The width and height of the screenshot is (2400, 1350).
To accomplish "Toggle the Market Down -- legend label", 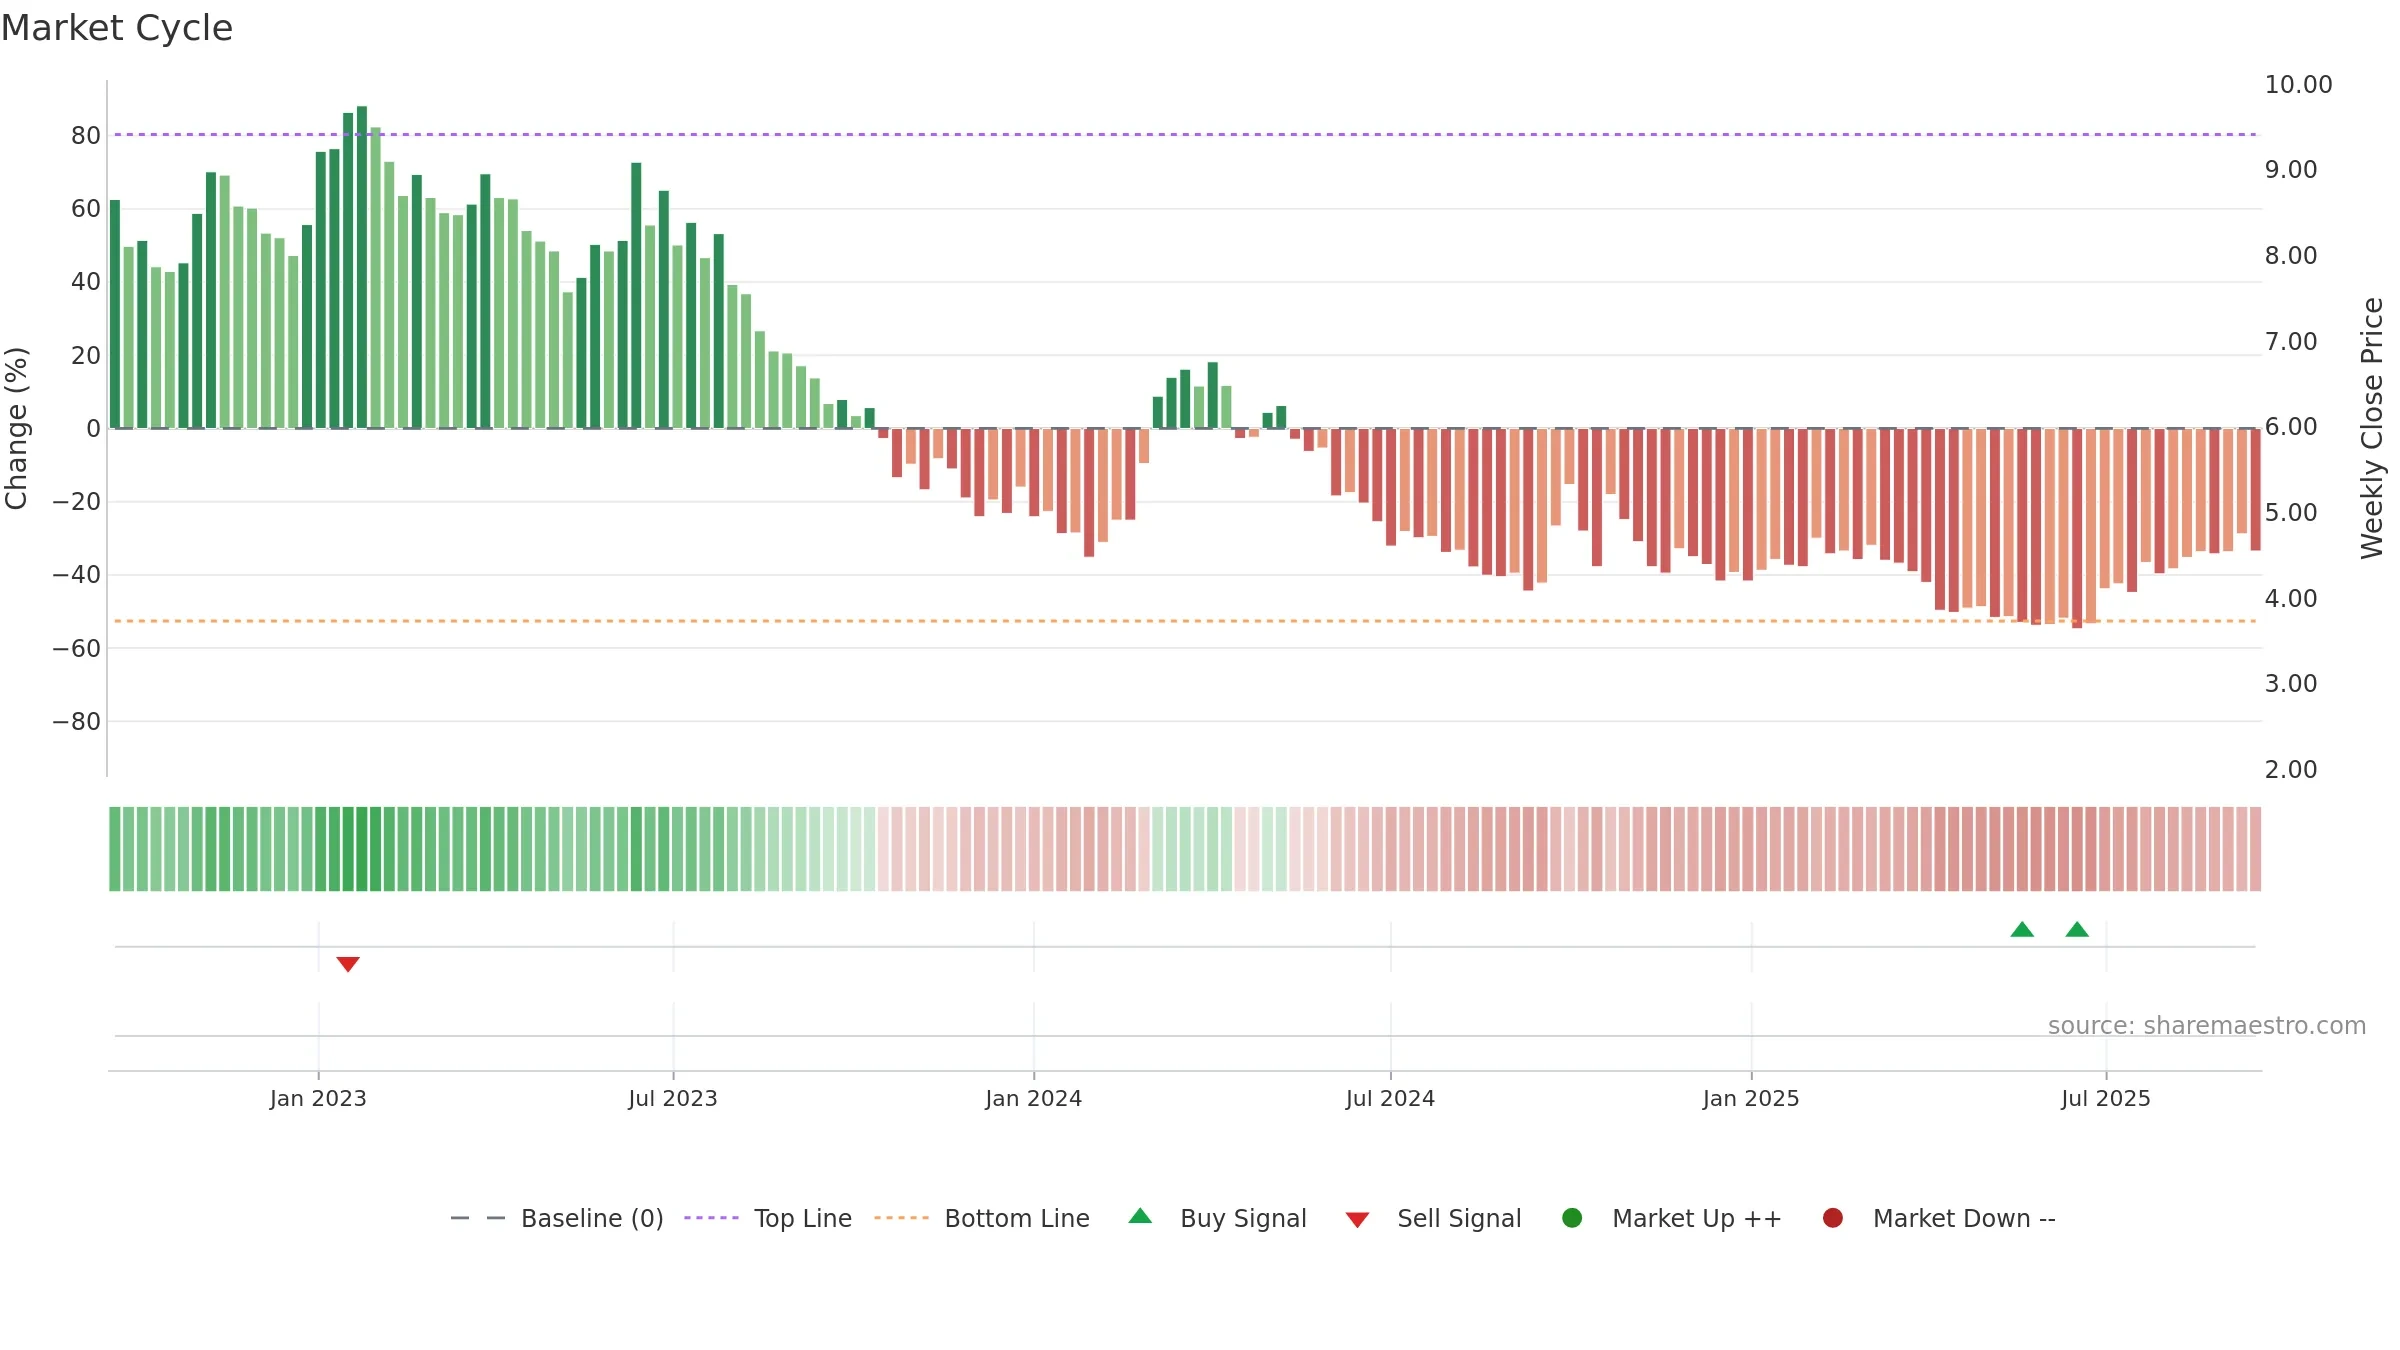I will click(x=1964, y=1218).
